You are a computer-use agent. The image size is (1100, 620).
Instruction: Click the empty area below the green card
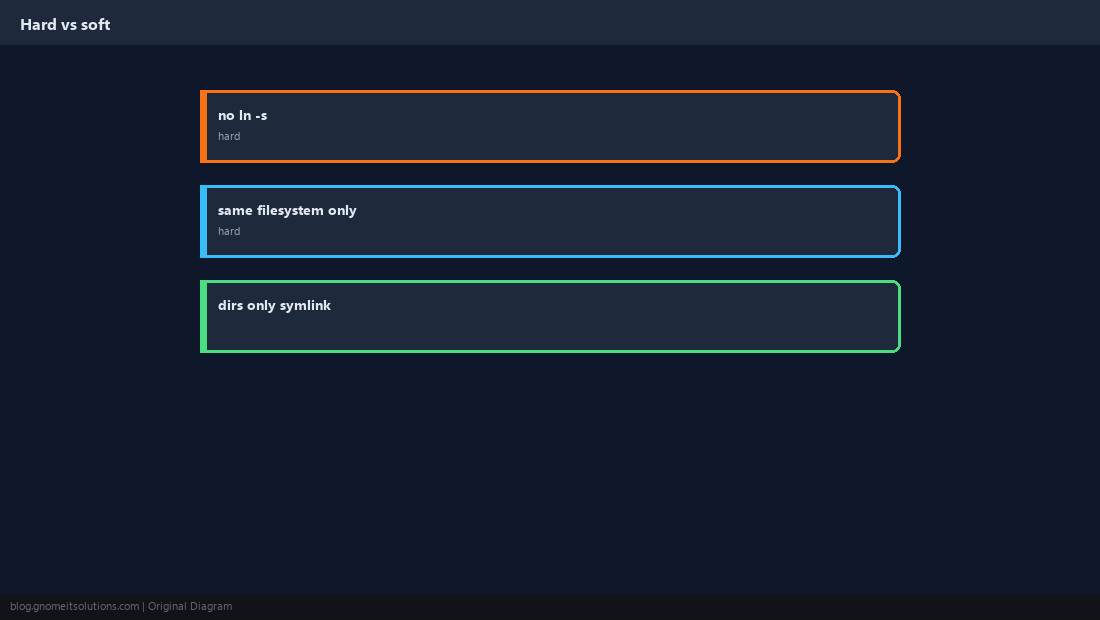[550, 473]
